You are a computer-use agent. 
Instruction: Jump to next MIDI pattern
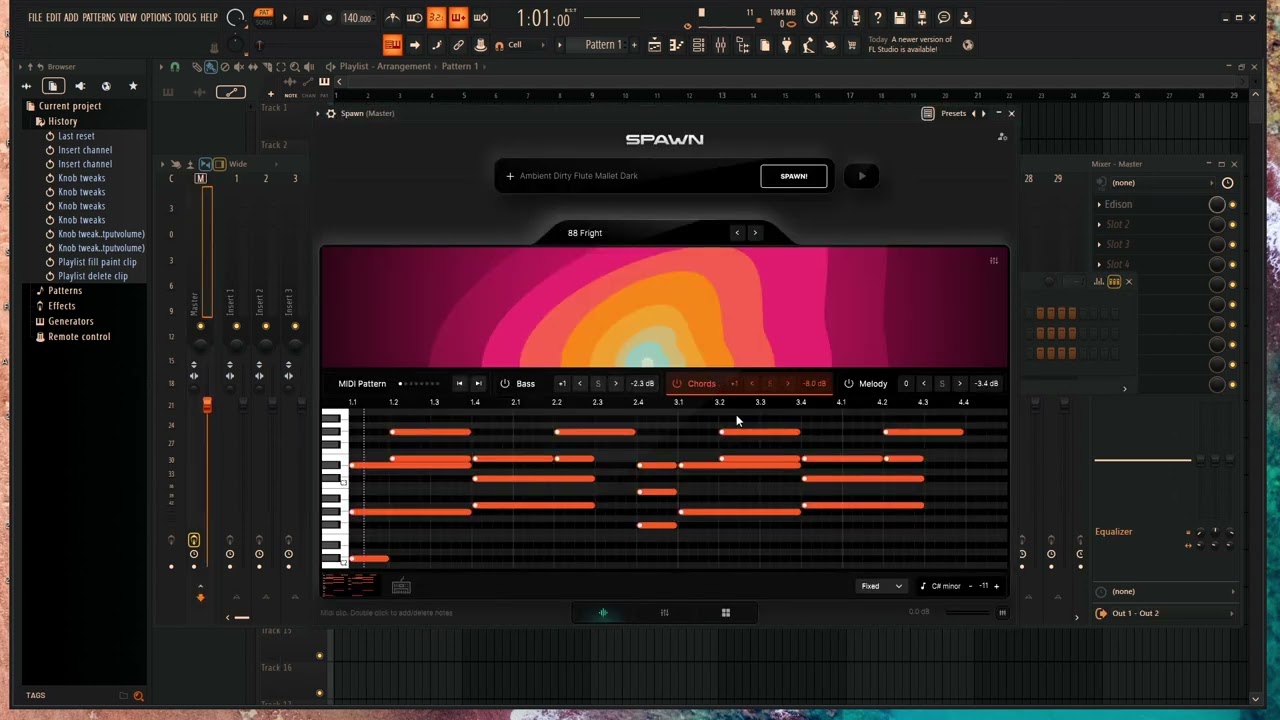[478, 384]
